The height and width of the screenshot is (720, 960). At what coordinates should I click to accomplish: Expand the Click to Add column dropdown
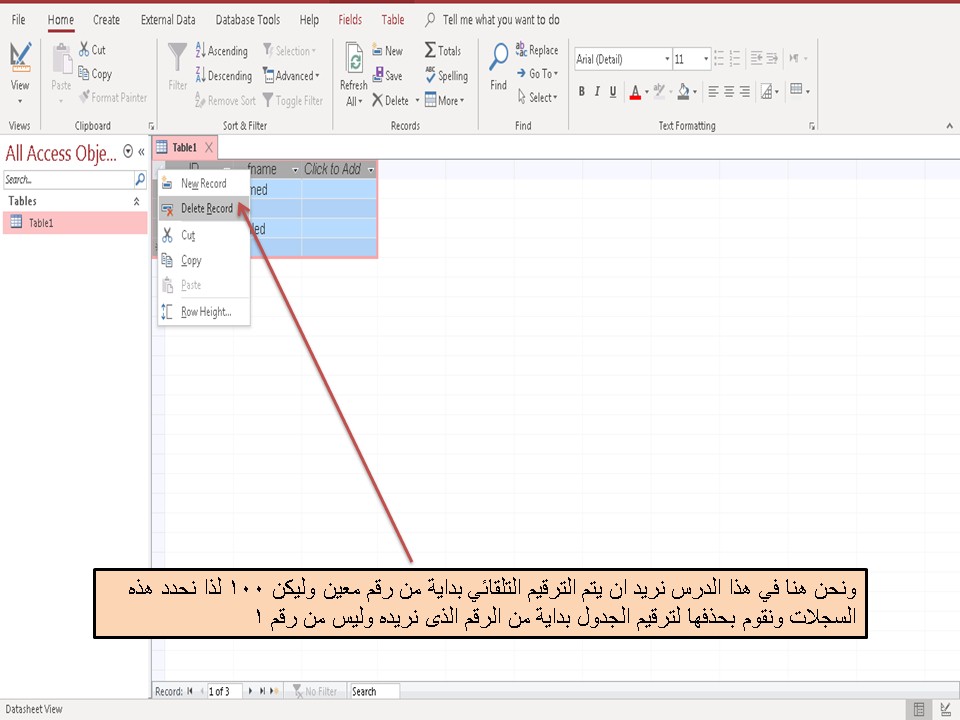pyautogui.click(x=371, y=170)
